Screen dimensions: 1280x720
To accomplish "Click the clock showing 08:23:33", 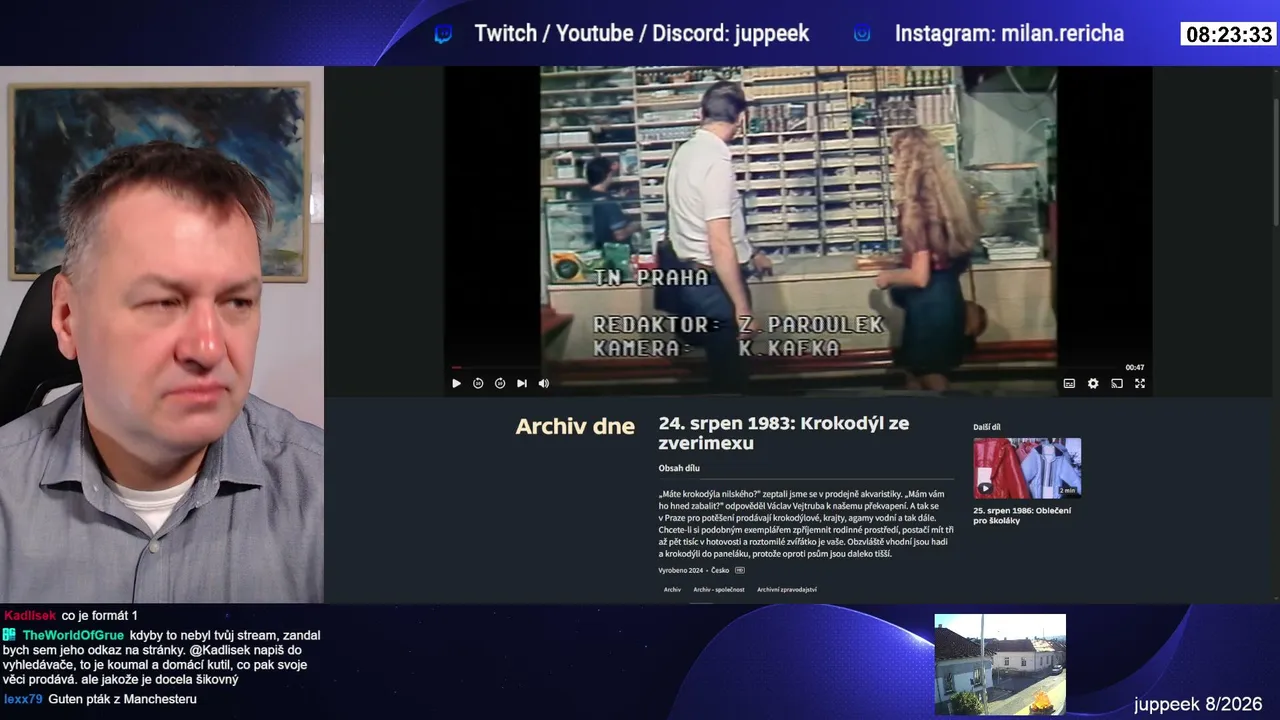I will coord(1229,35).
